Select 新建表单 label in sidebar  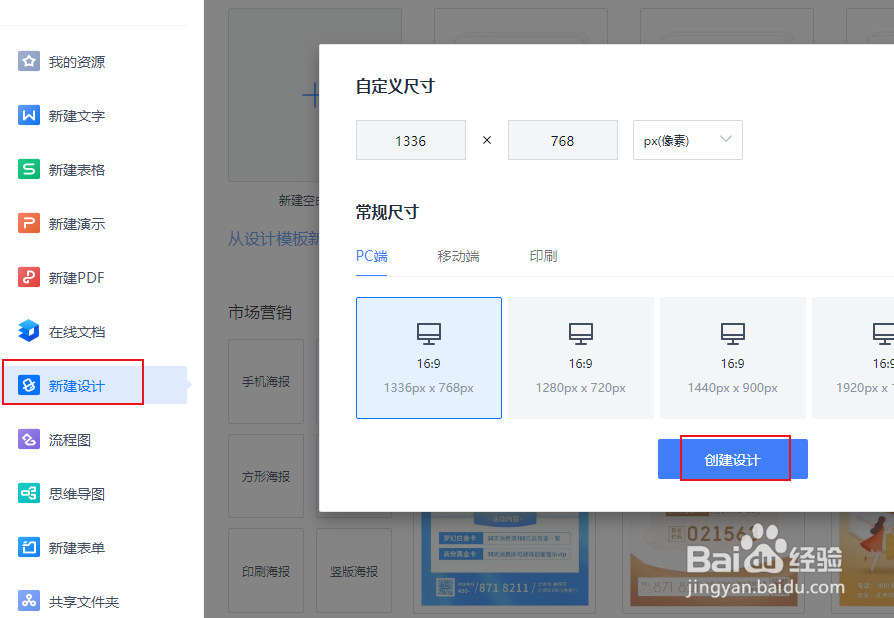tap(77, 548)
